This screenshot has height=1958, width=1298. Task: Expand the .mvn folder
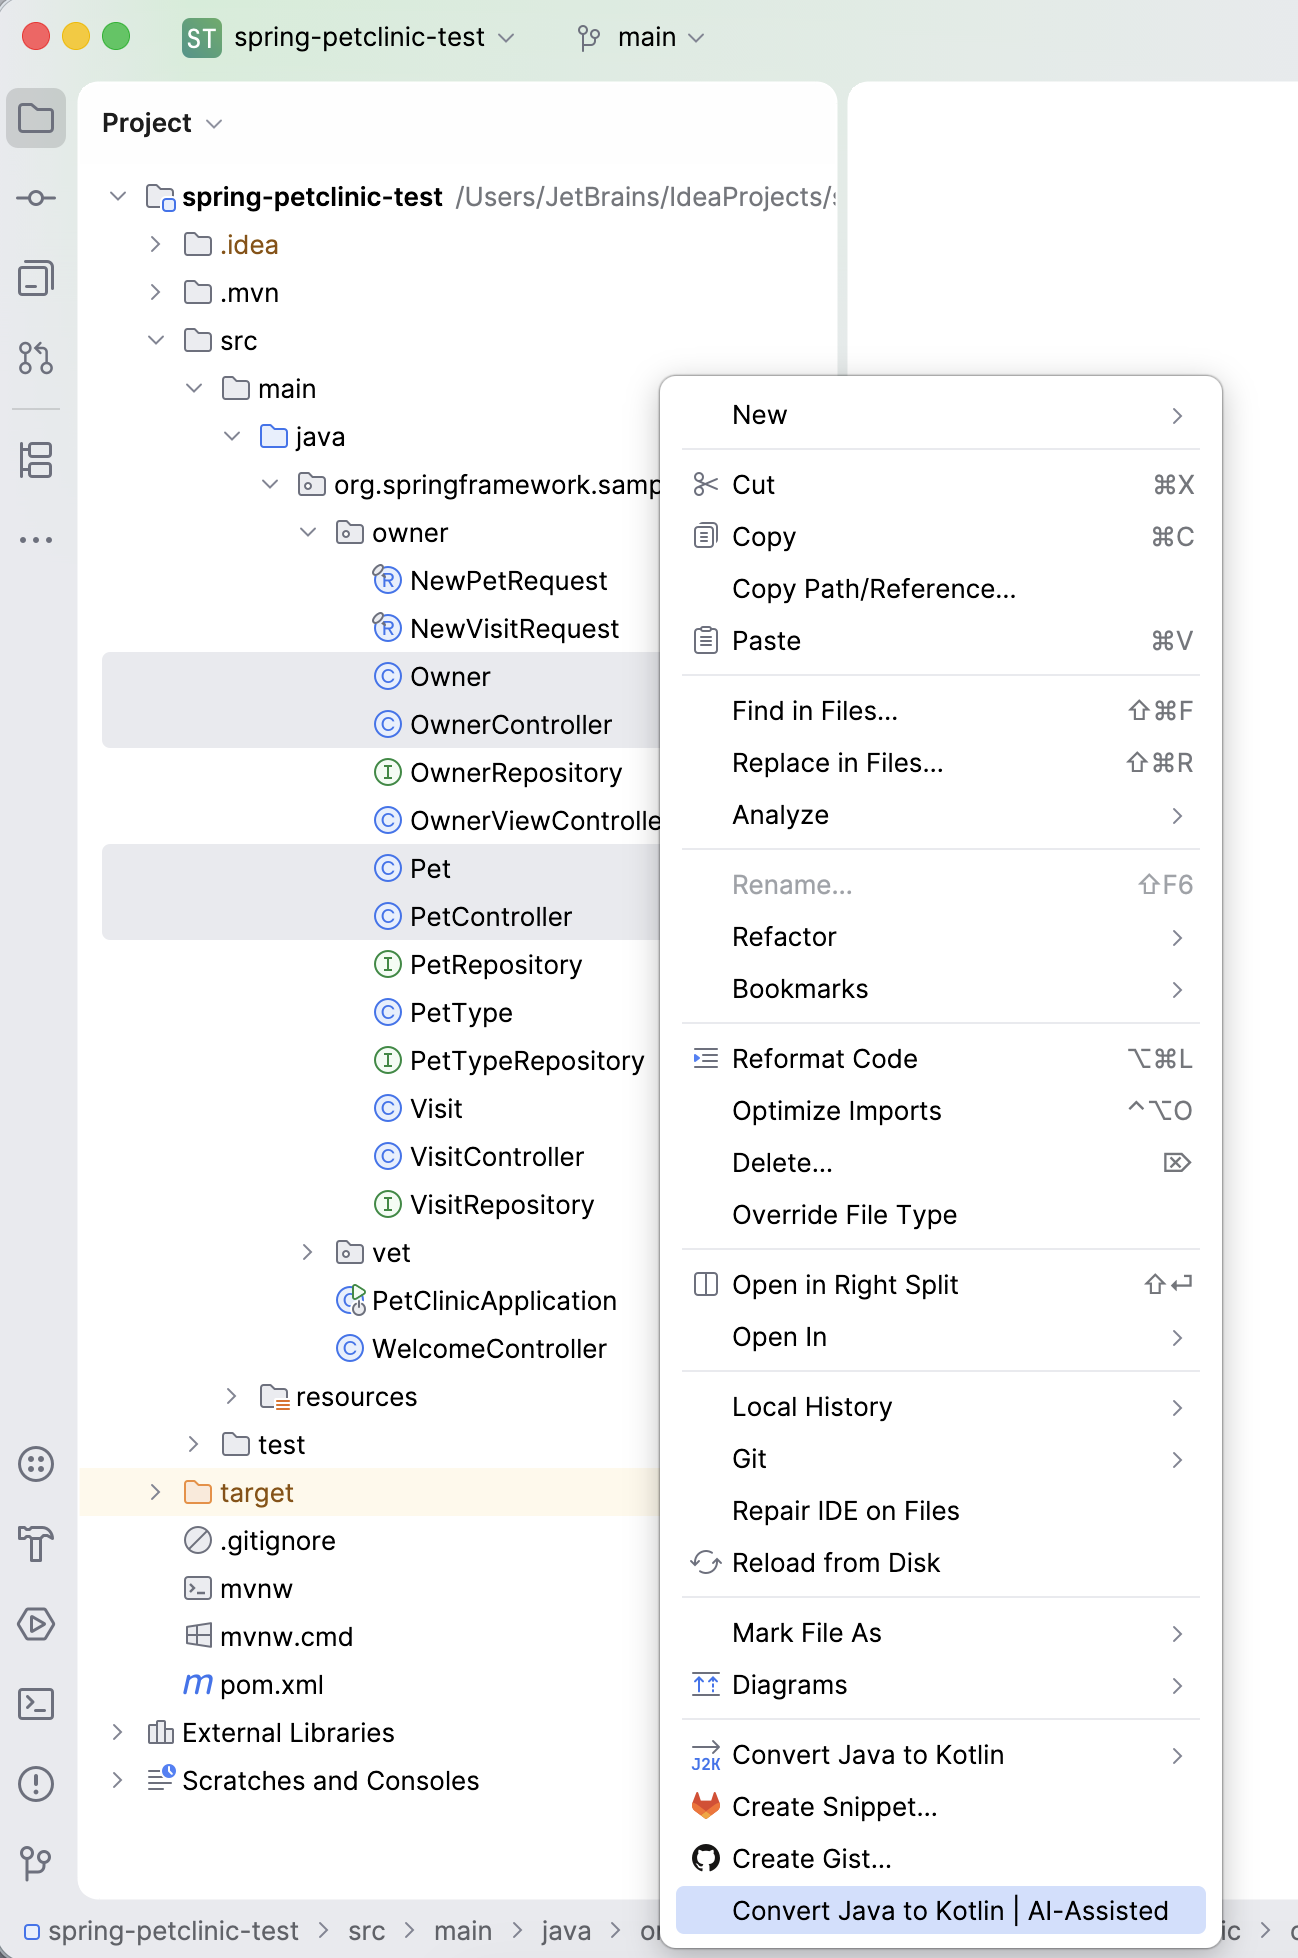pos(156,292)
